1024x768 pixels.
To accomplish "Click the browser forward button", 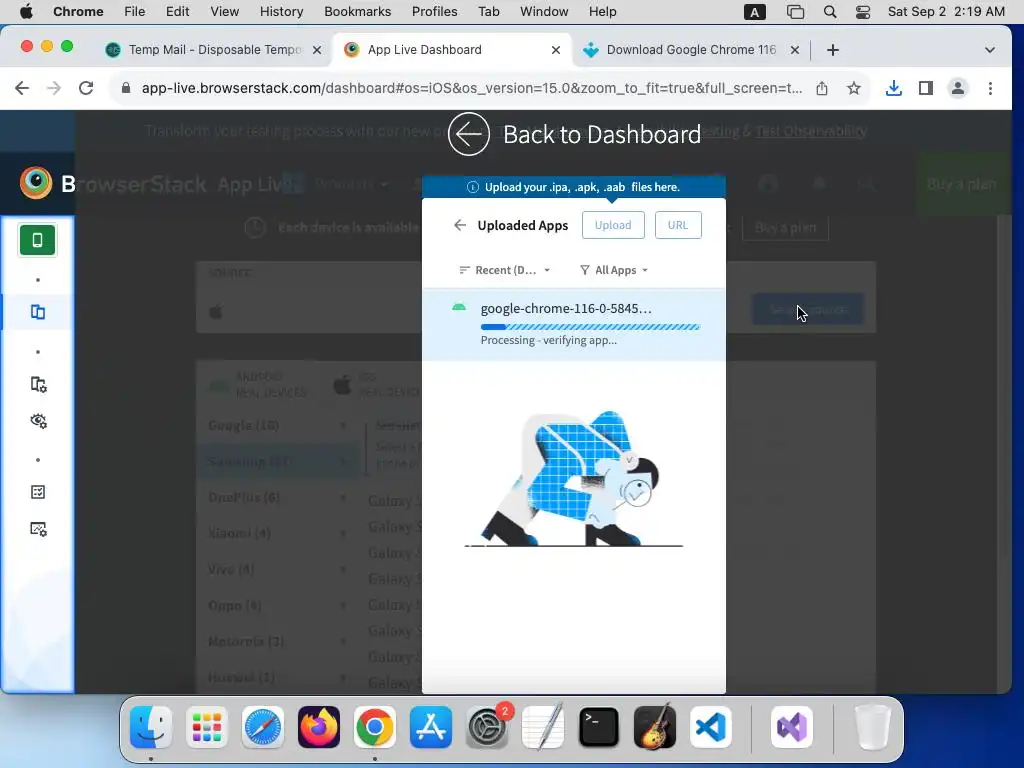I will tap(54, 88).
